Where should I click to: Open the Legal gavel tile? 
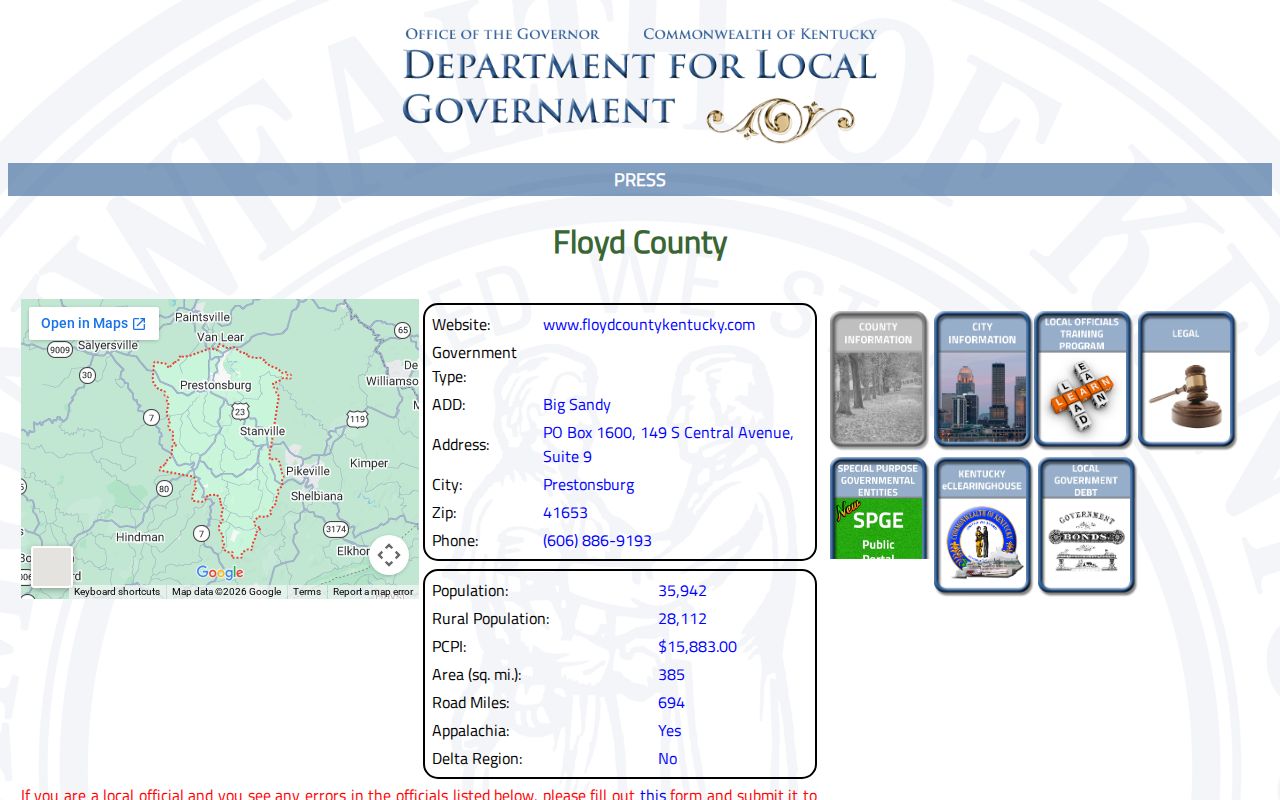(1187, 379)
